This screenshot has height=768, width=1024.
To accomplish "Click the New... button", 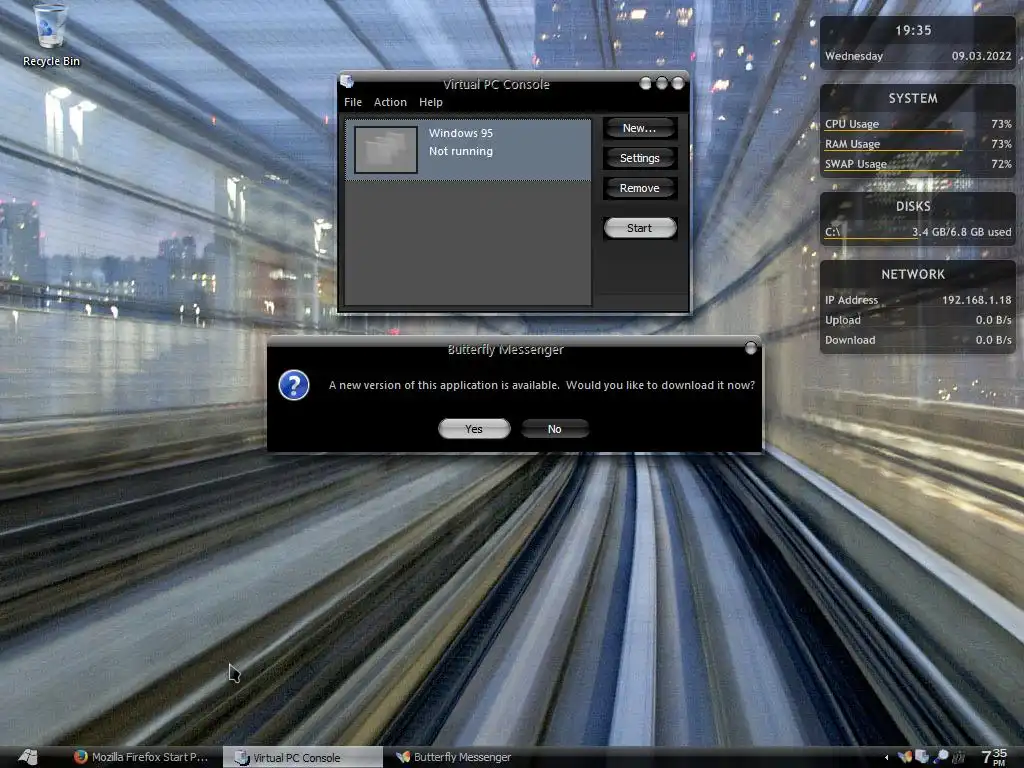I will (639, 129).
